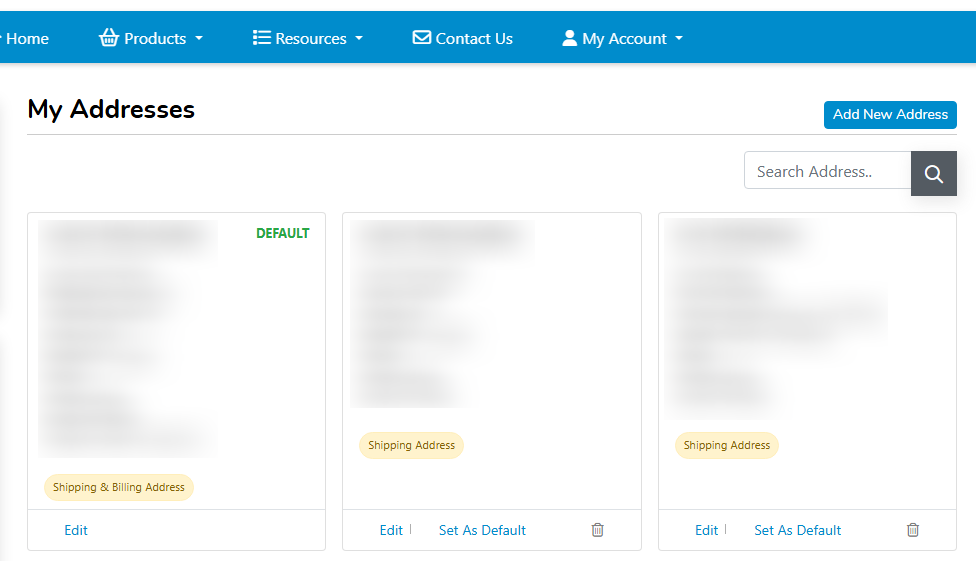This screenshot has width=976, height=561.
Task: Go to the Home menu item
Action: pyautogui.click(x=27, y=38)
